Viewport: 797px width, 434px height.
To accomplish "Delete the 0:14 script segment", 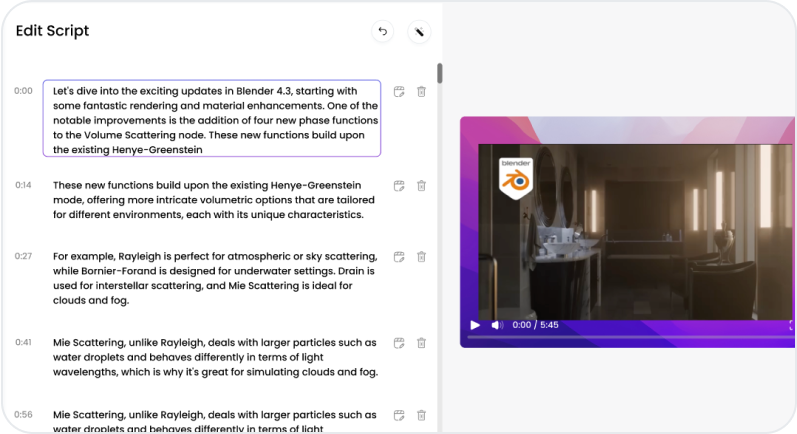I will [421, 185].
